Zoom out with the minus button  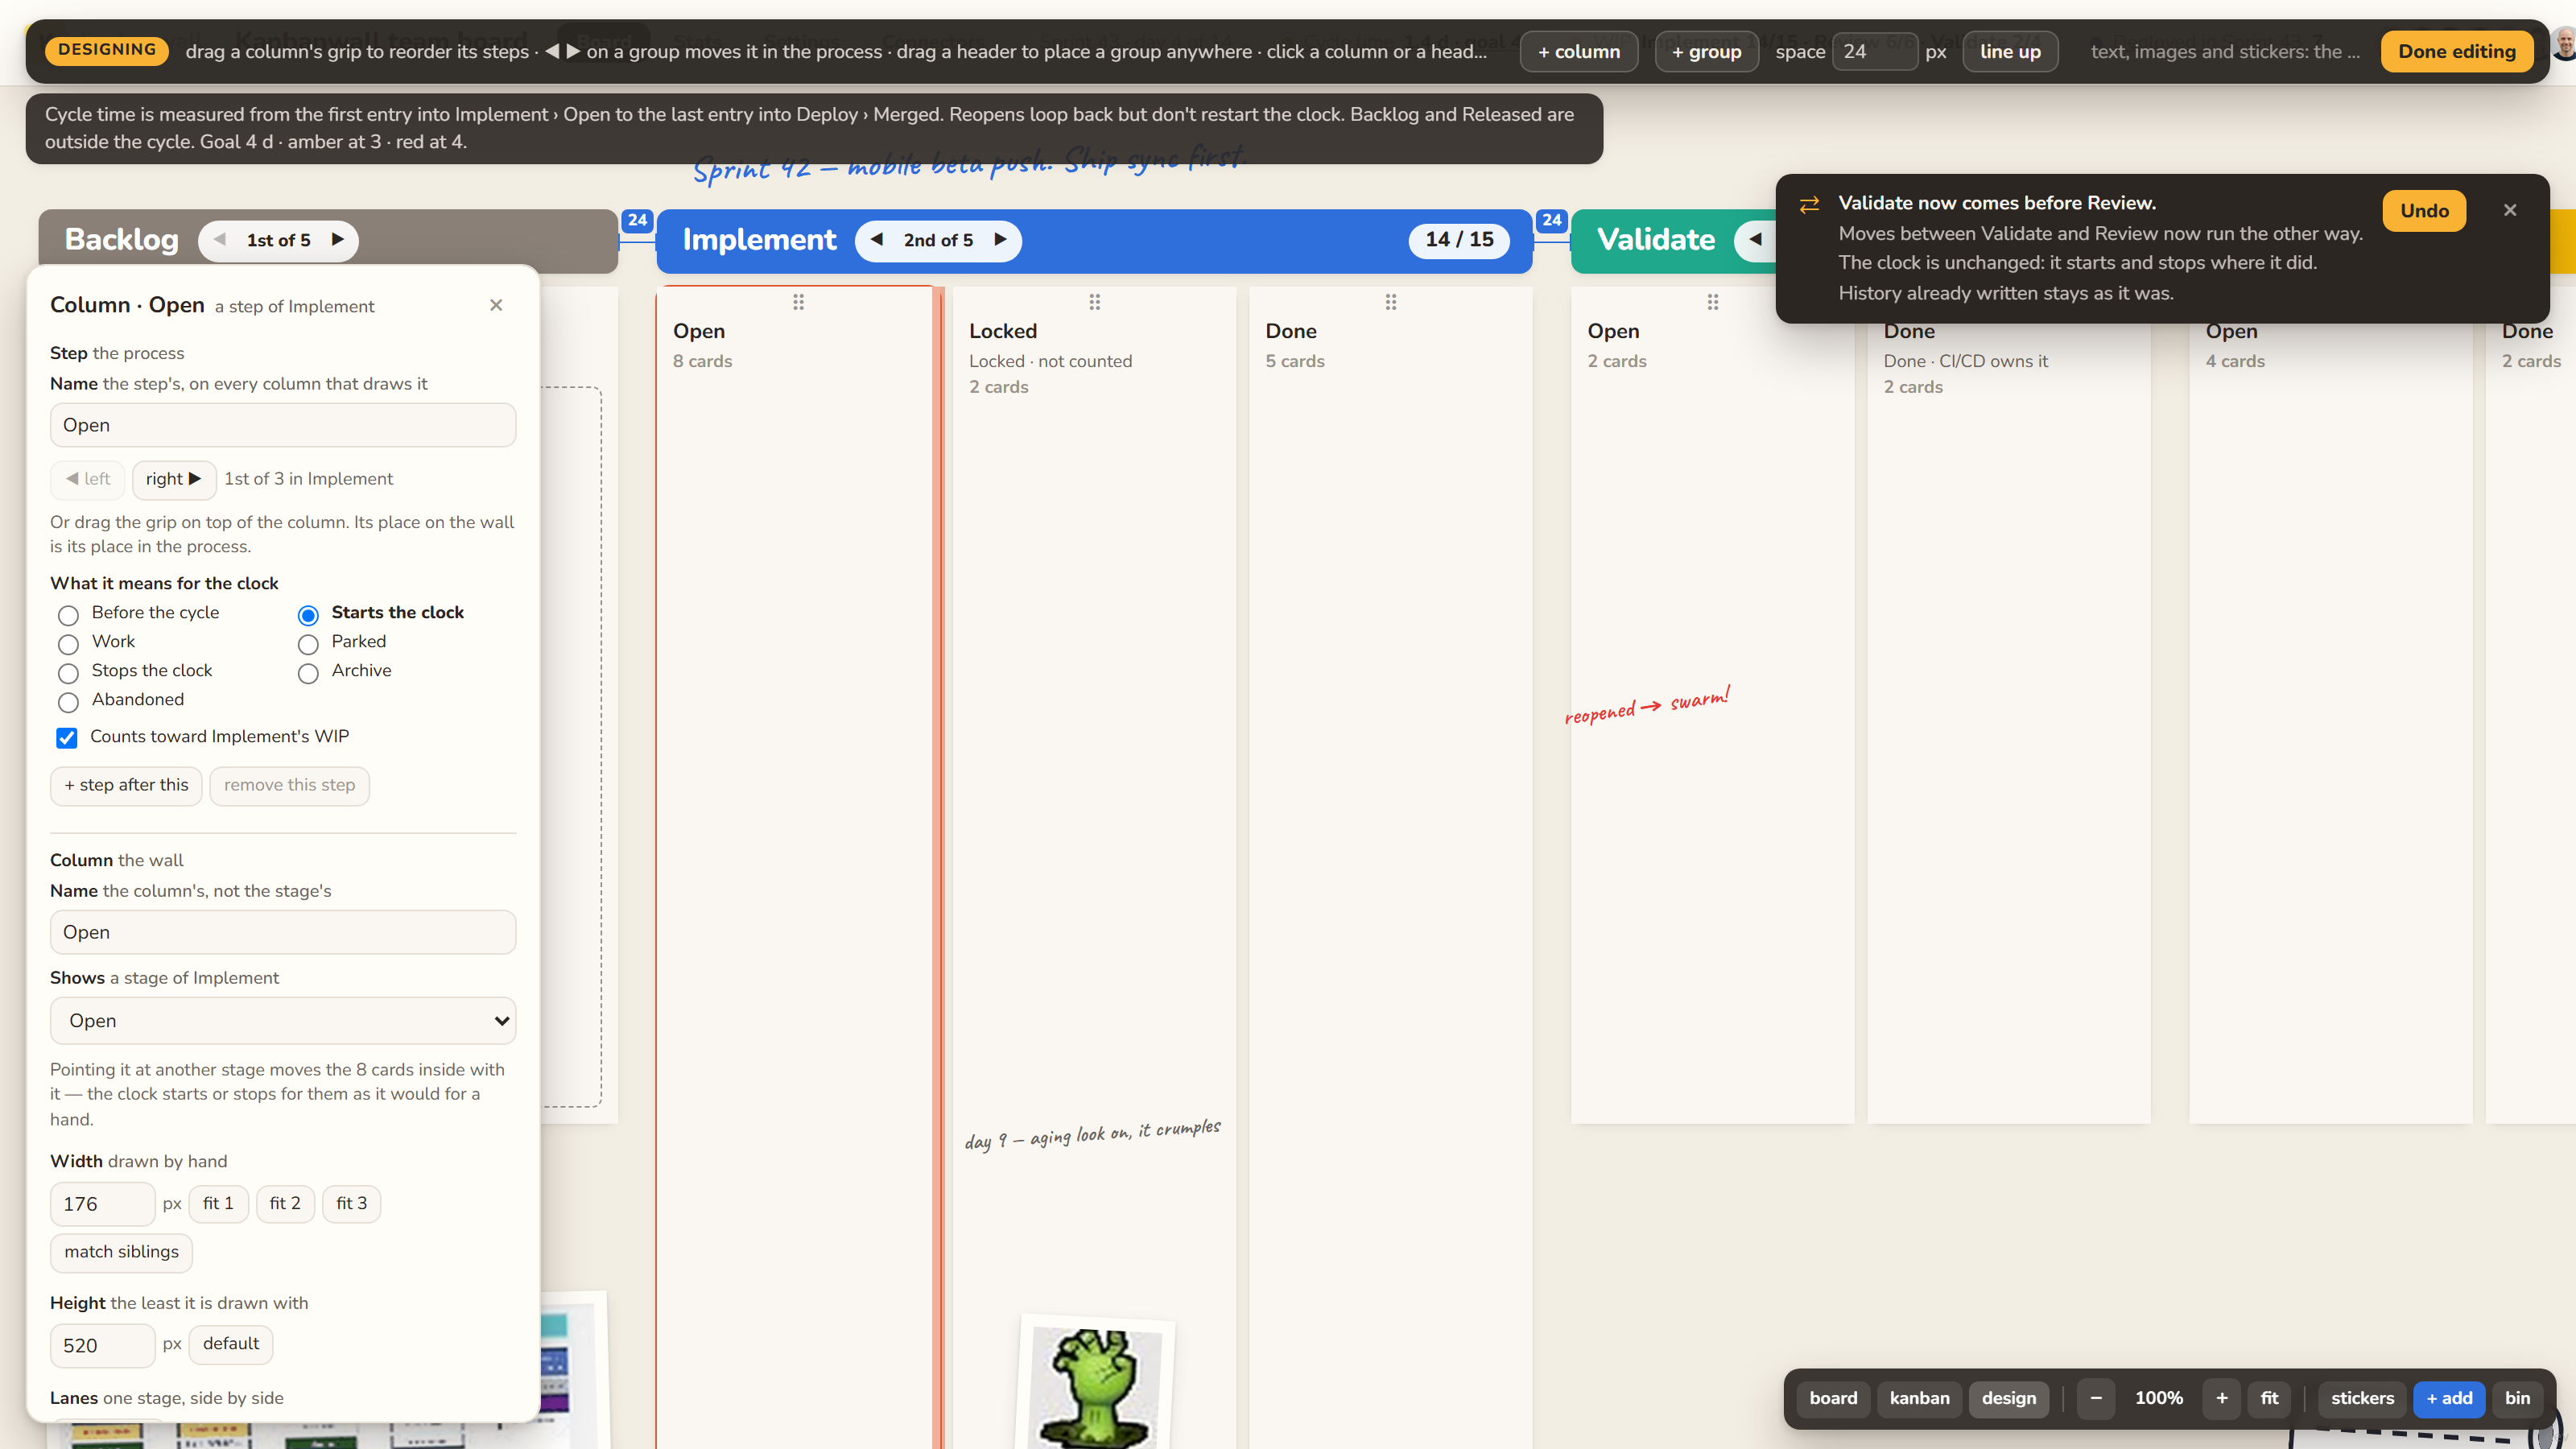2096,1398
